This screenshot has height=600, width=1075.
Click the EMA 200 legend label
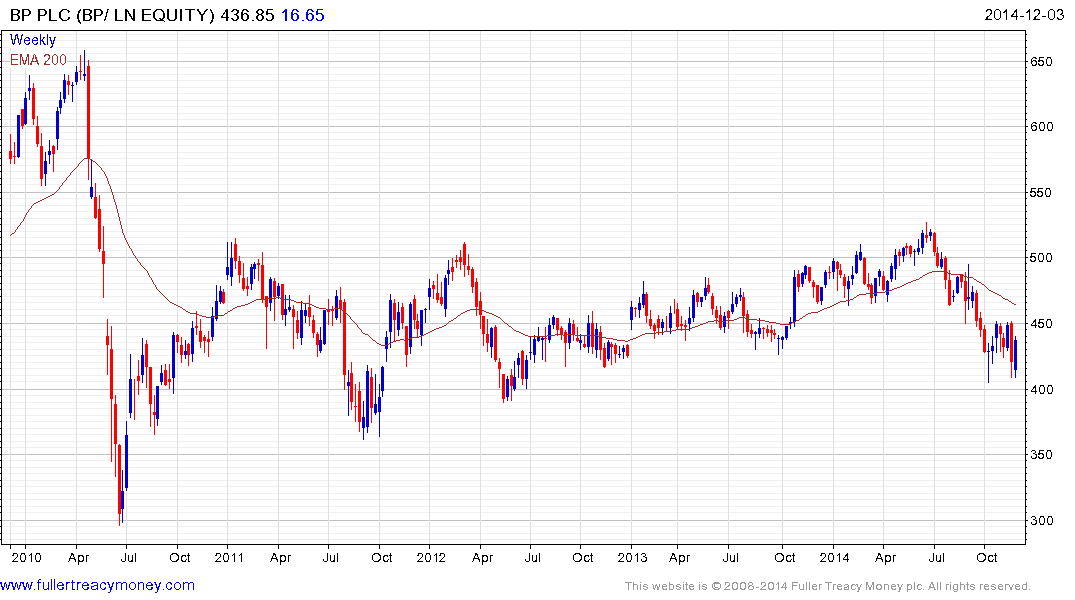[38, 60]
